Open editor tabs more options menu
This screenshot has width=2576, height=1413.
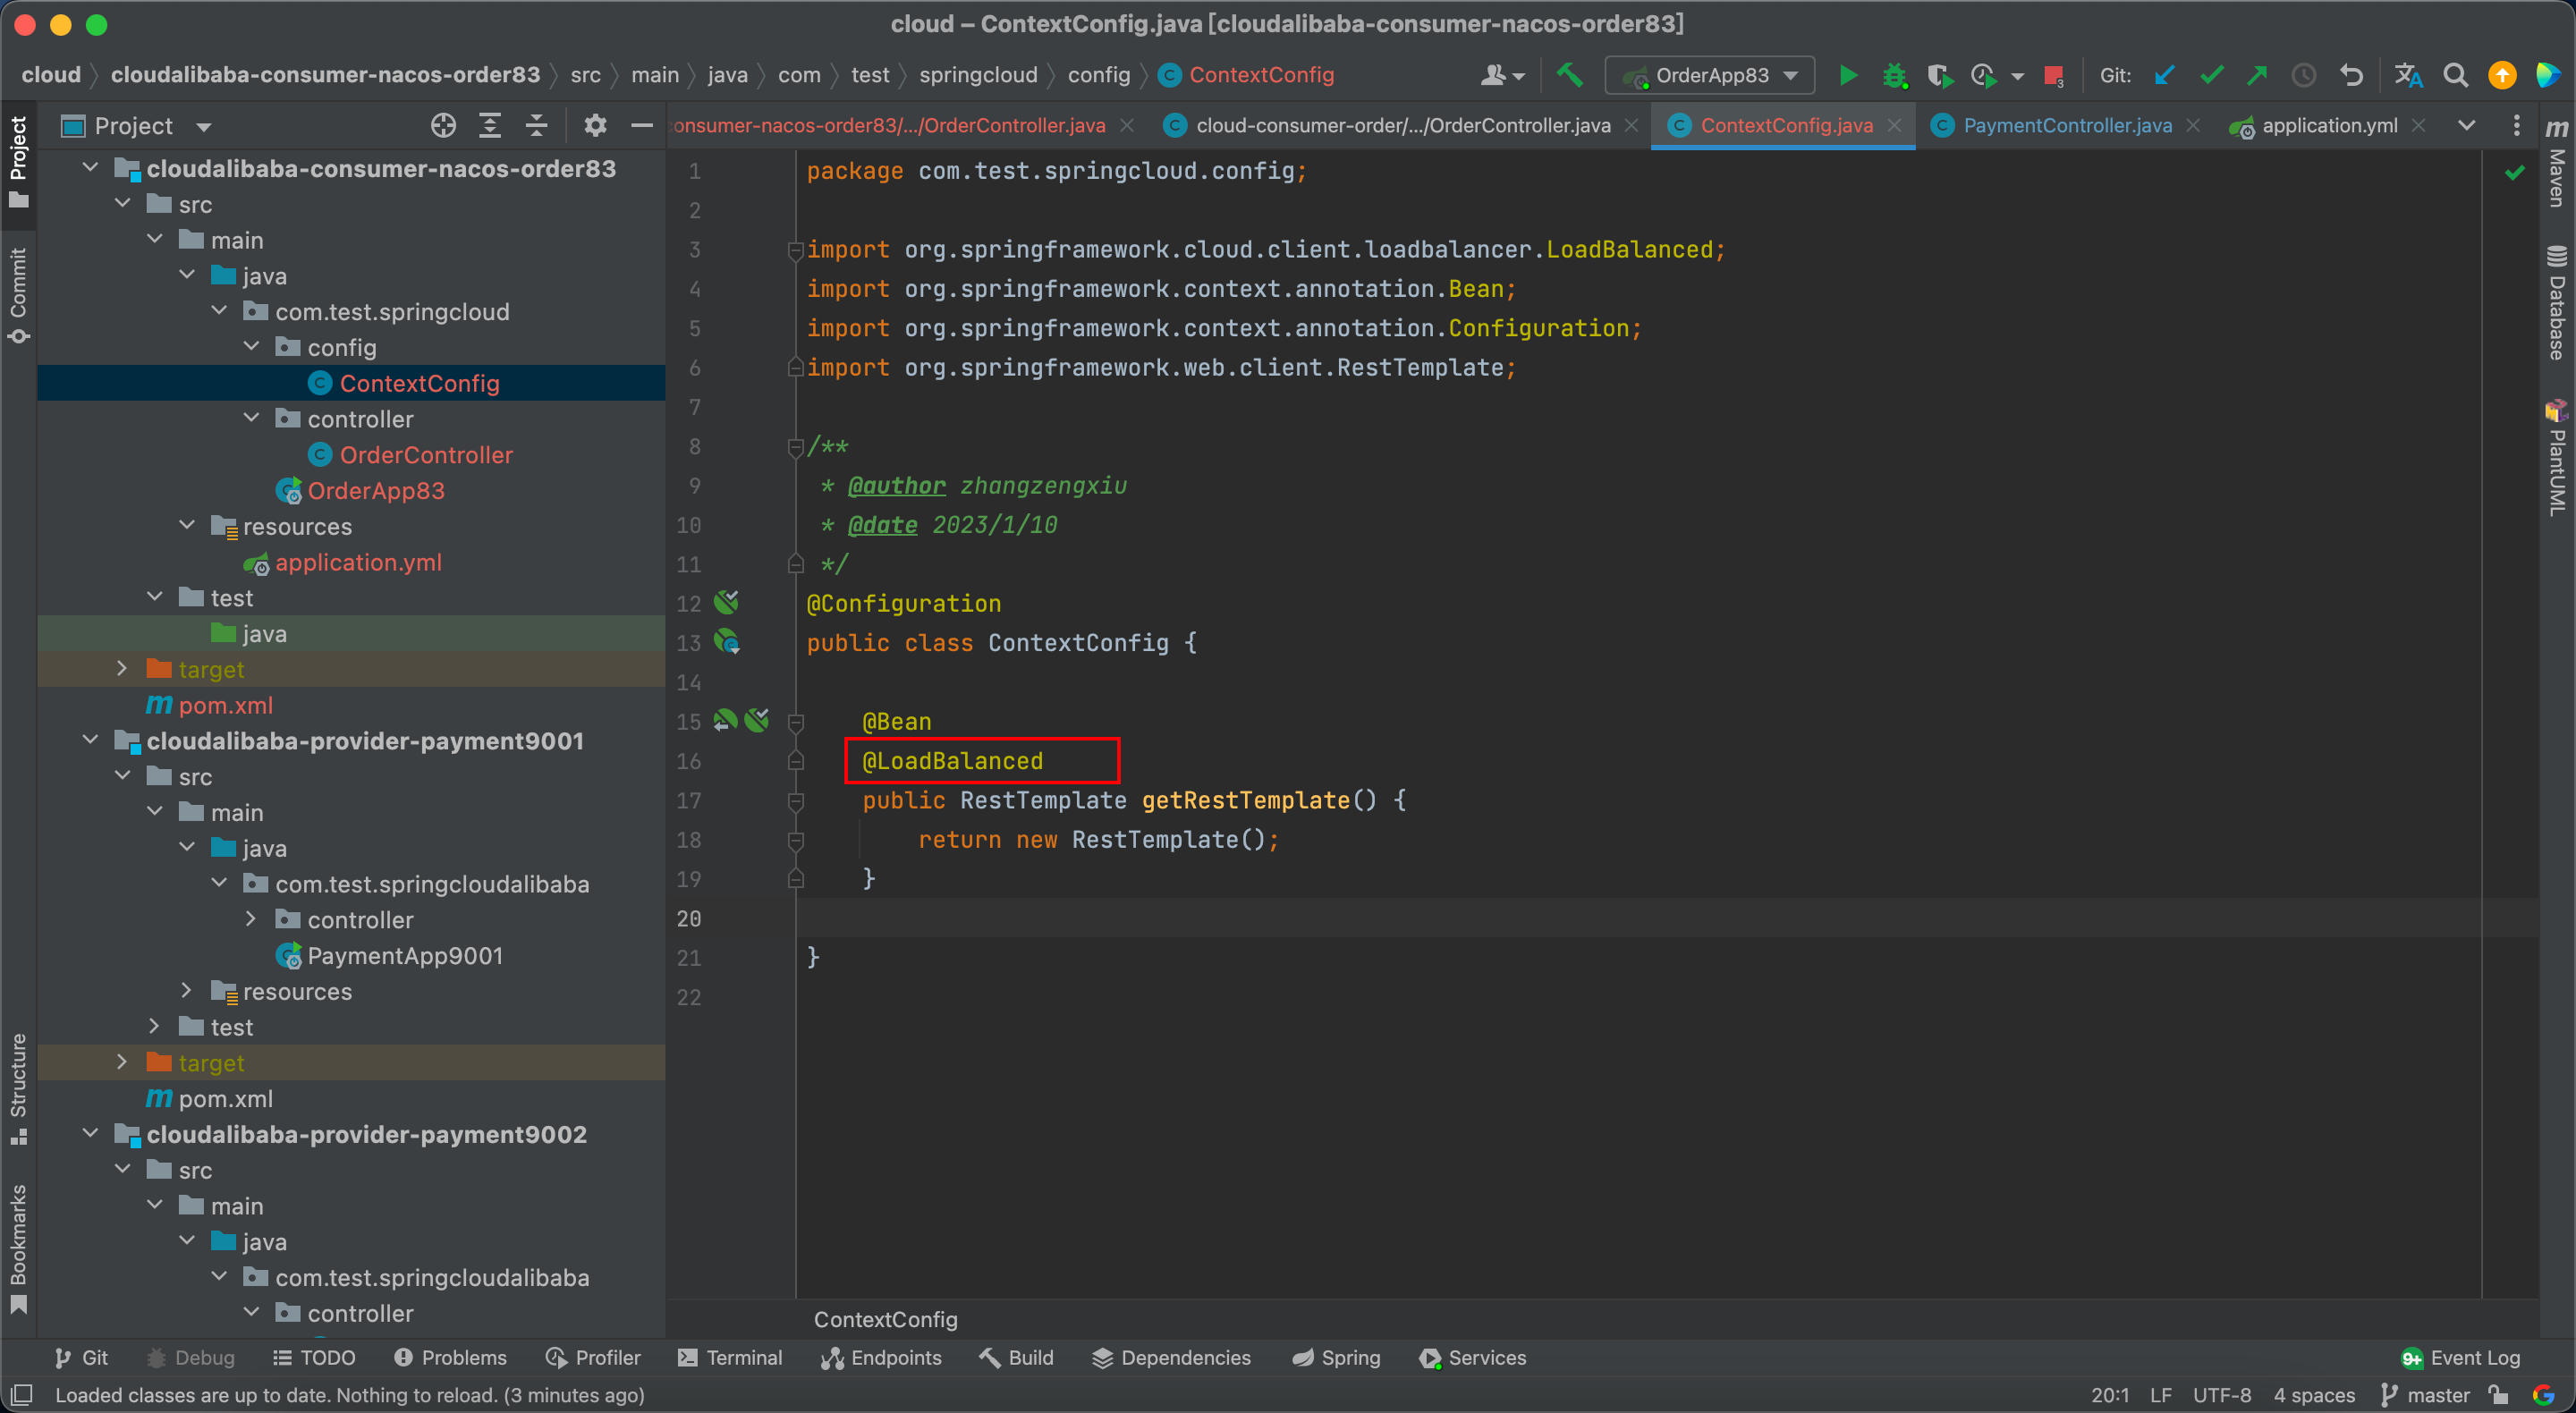coord(2516,125)
